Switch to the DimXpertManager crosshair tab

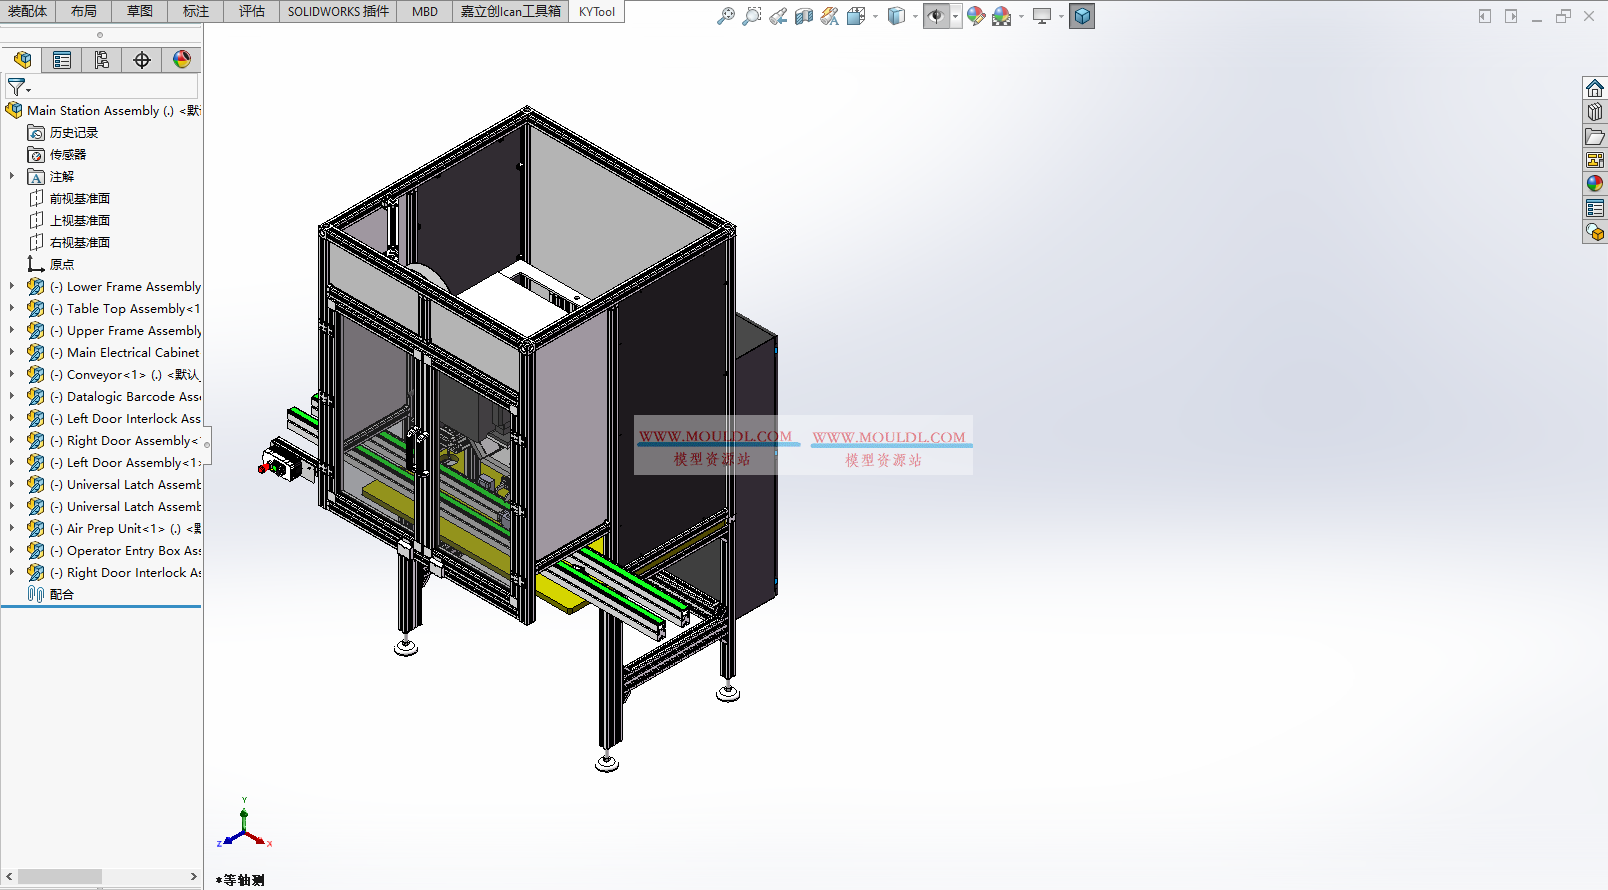pyautogui.click(x=142, y=60)
